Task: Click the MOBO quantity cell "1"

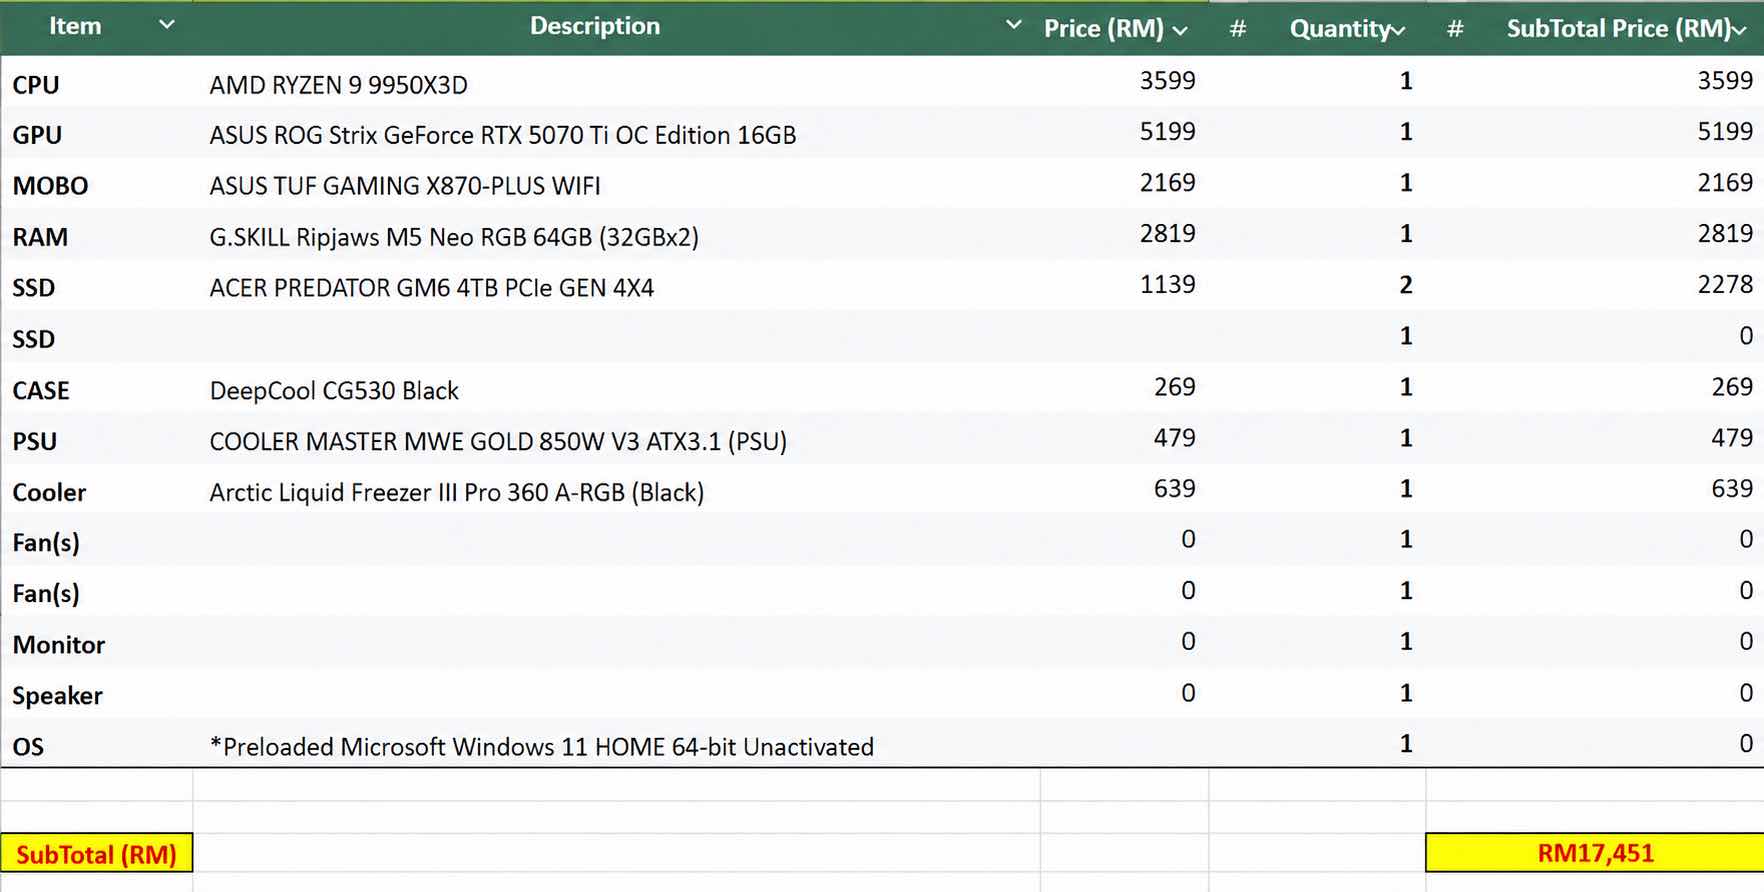Action: pyautogui.click(x=1406, y=183)
